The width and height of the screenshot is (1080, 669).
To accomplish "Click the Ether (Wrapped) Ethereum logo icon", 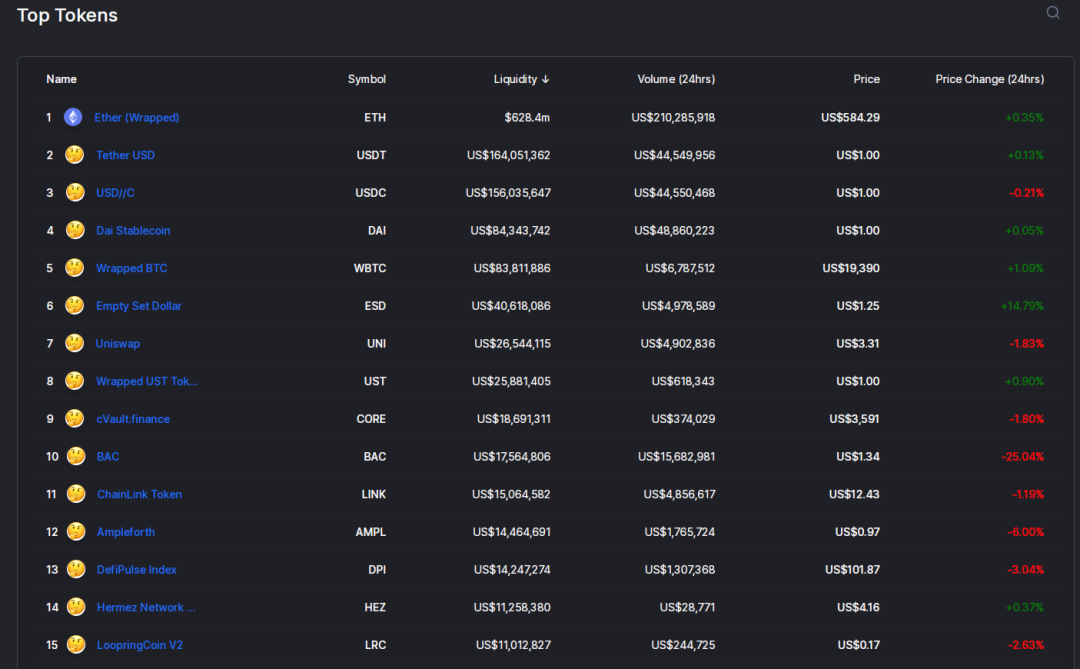I will click(73, 117).
